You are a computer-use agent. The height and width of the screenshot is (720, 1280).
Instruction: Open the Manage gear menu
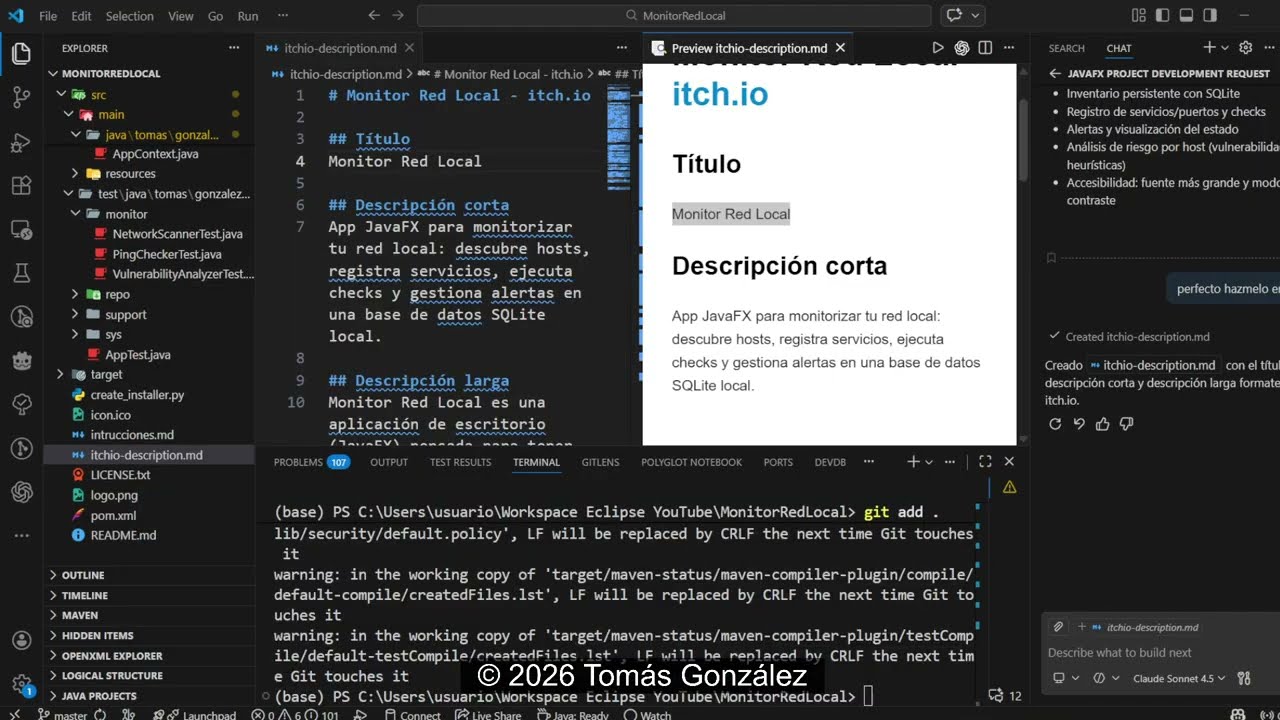[21, 685]
